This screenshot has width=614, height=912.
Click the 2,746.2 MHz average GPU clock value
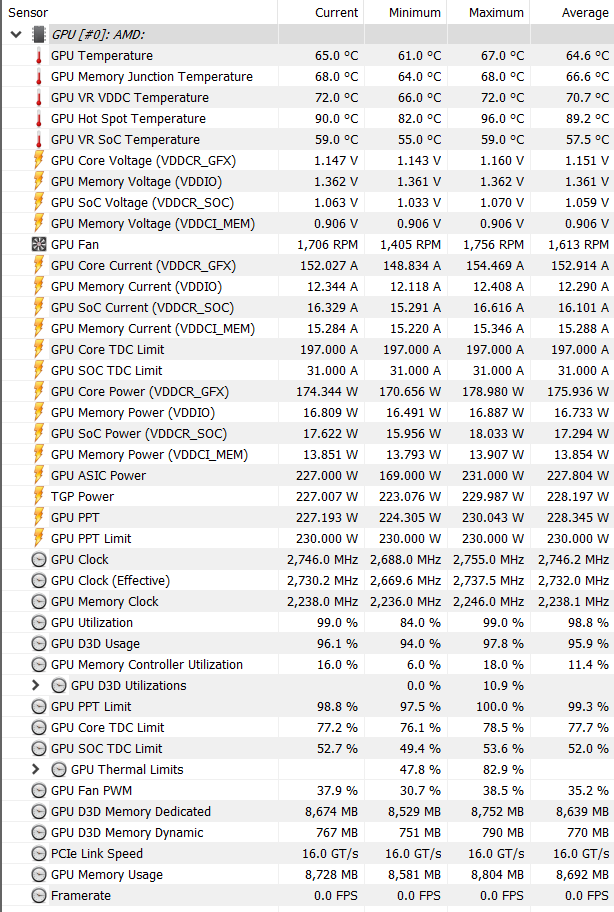click(x=573, y=560)
